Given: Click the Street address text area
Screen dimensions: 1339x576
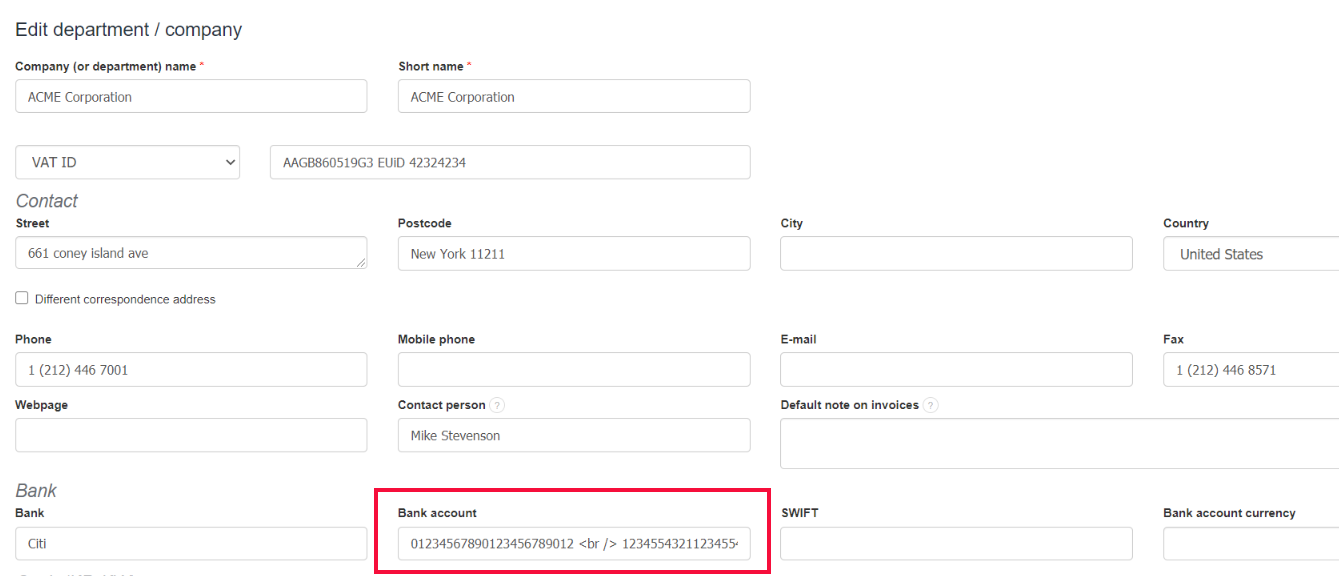Looking at the screenshot, I should [191, 253].
